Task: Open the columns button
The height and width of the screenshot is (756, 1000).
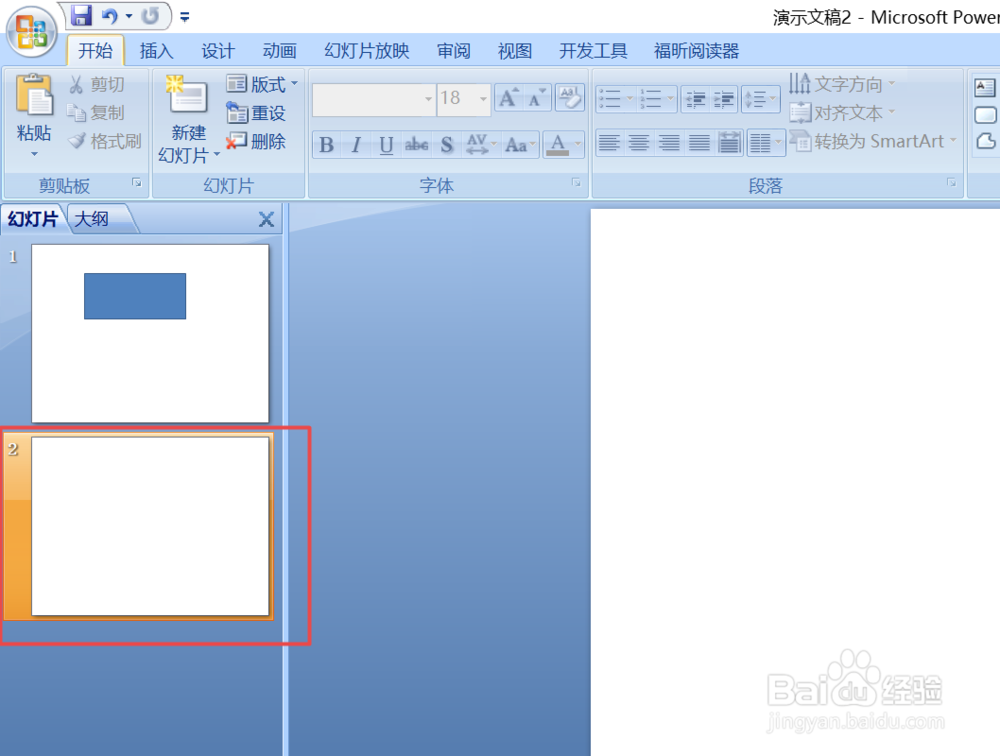Action: 765,142
